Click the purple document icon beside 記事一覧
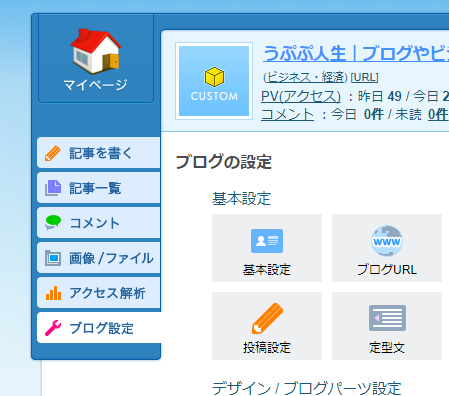Image resolution: width=449 pixels, height=396 pixels. [x=53, y=188]
